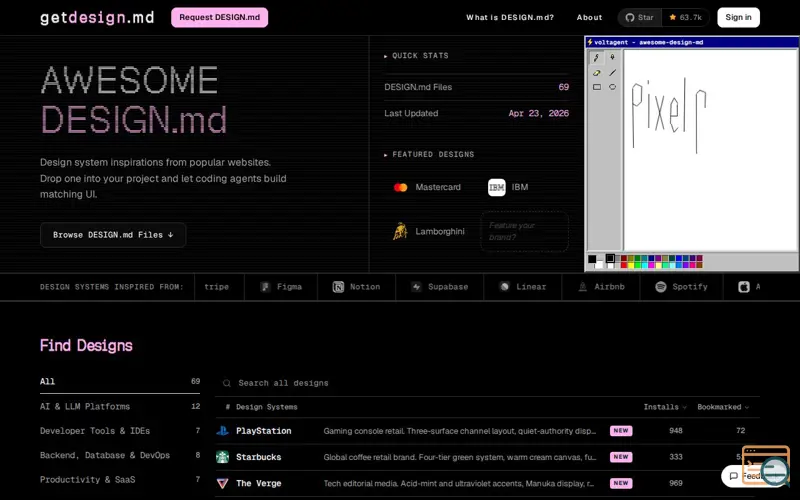Click the Figma logo in ticker
This screenshot has height=500, width=800.
point(265,287)
